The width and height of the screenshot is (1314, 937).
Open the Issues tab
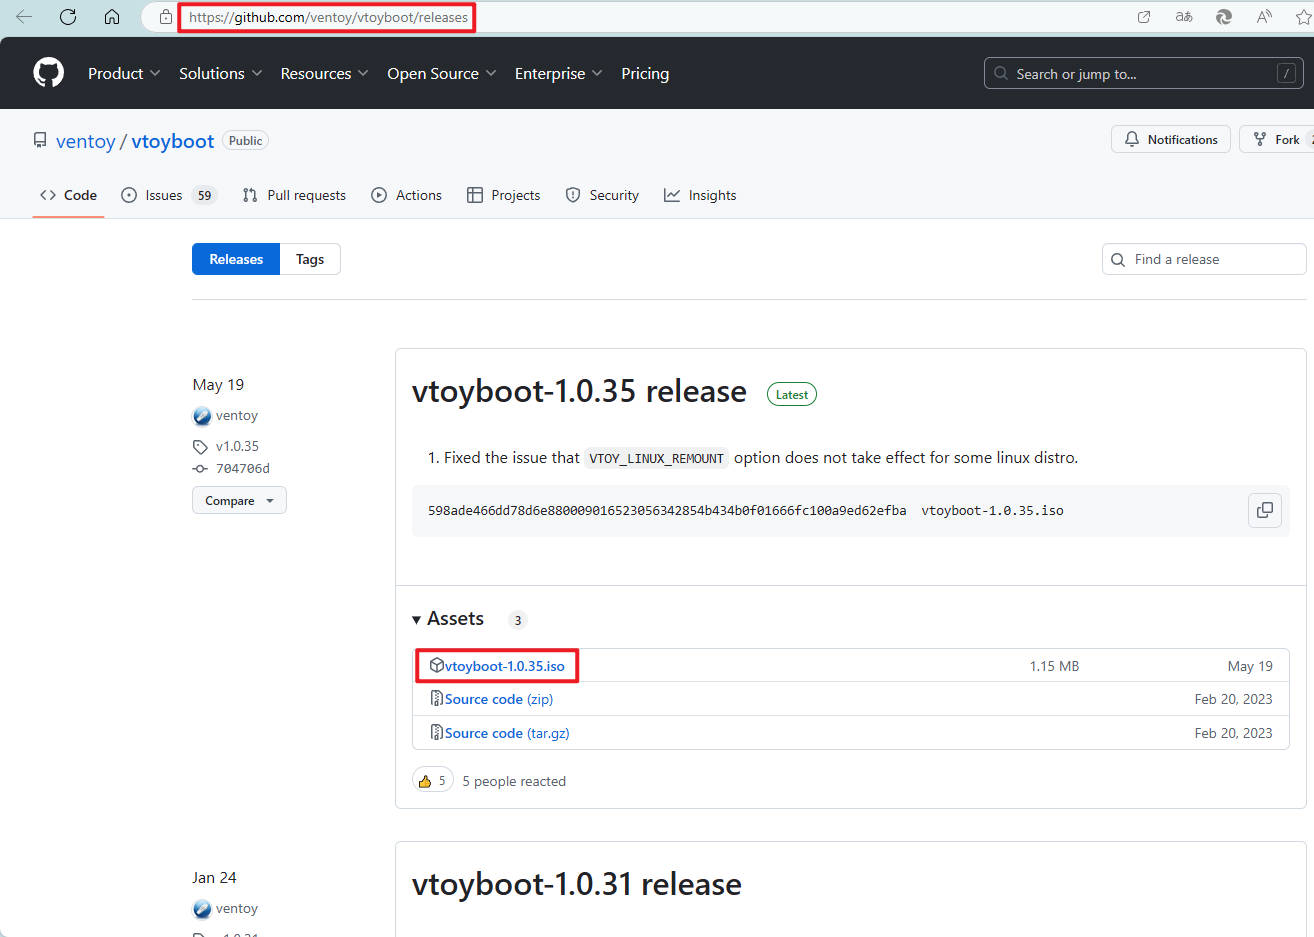click(x=164, y=196)
